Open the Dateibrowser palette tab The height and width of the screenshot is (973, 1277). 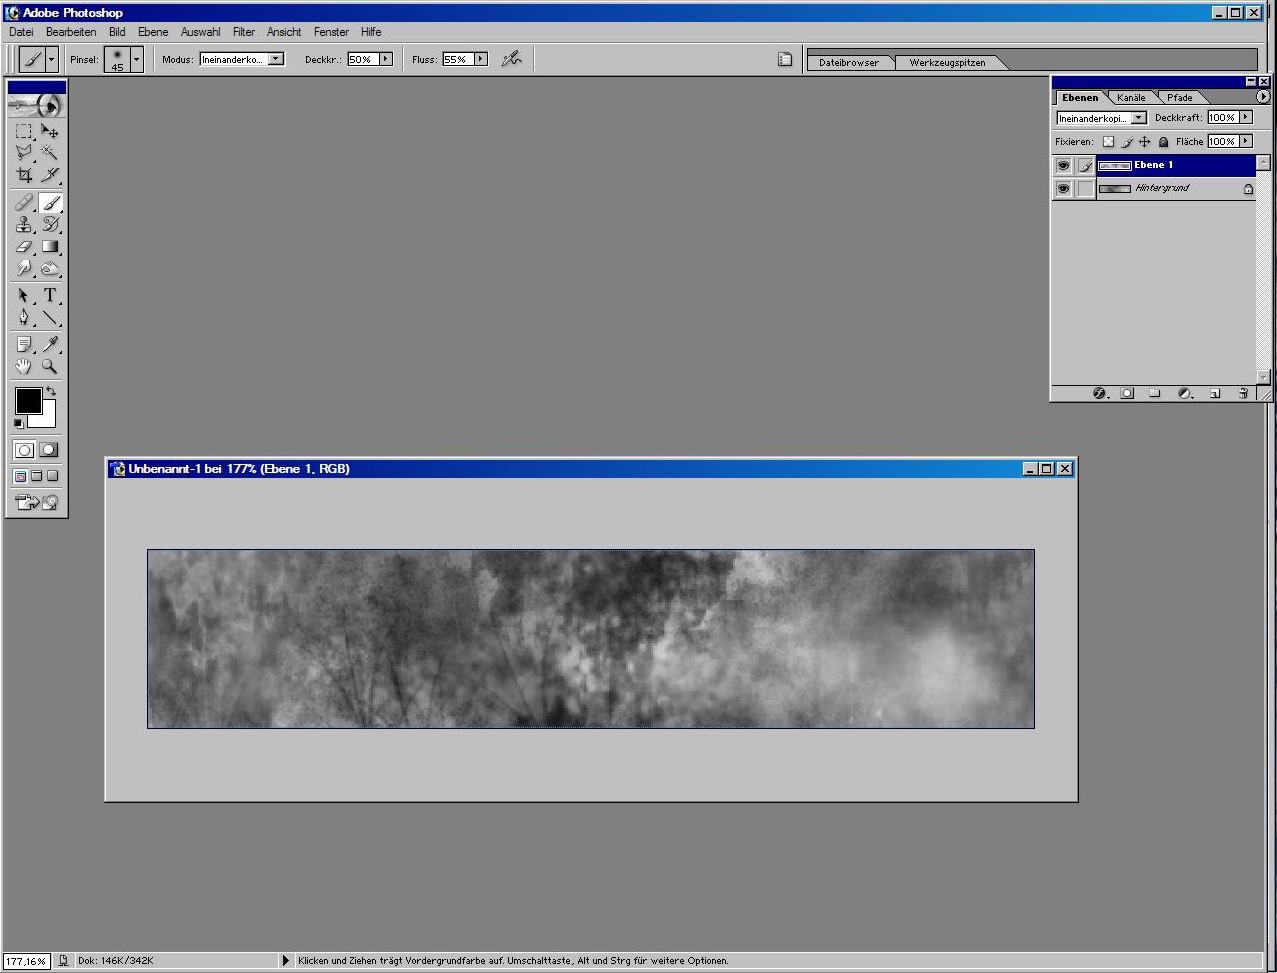[848, 62]
